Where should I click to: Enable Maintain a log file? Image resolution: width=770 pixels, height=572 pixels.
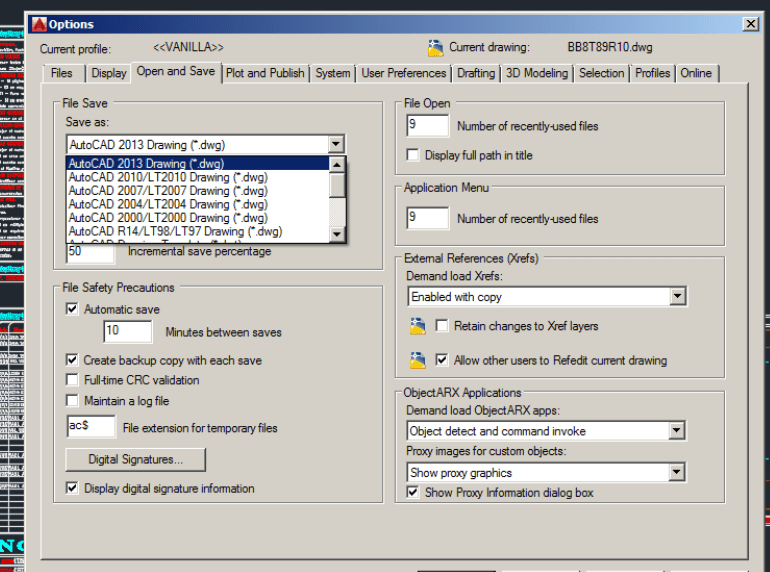(x=72, y=400)
